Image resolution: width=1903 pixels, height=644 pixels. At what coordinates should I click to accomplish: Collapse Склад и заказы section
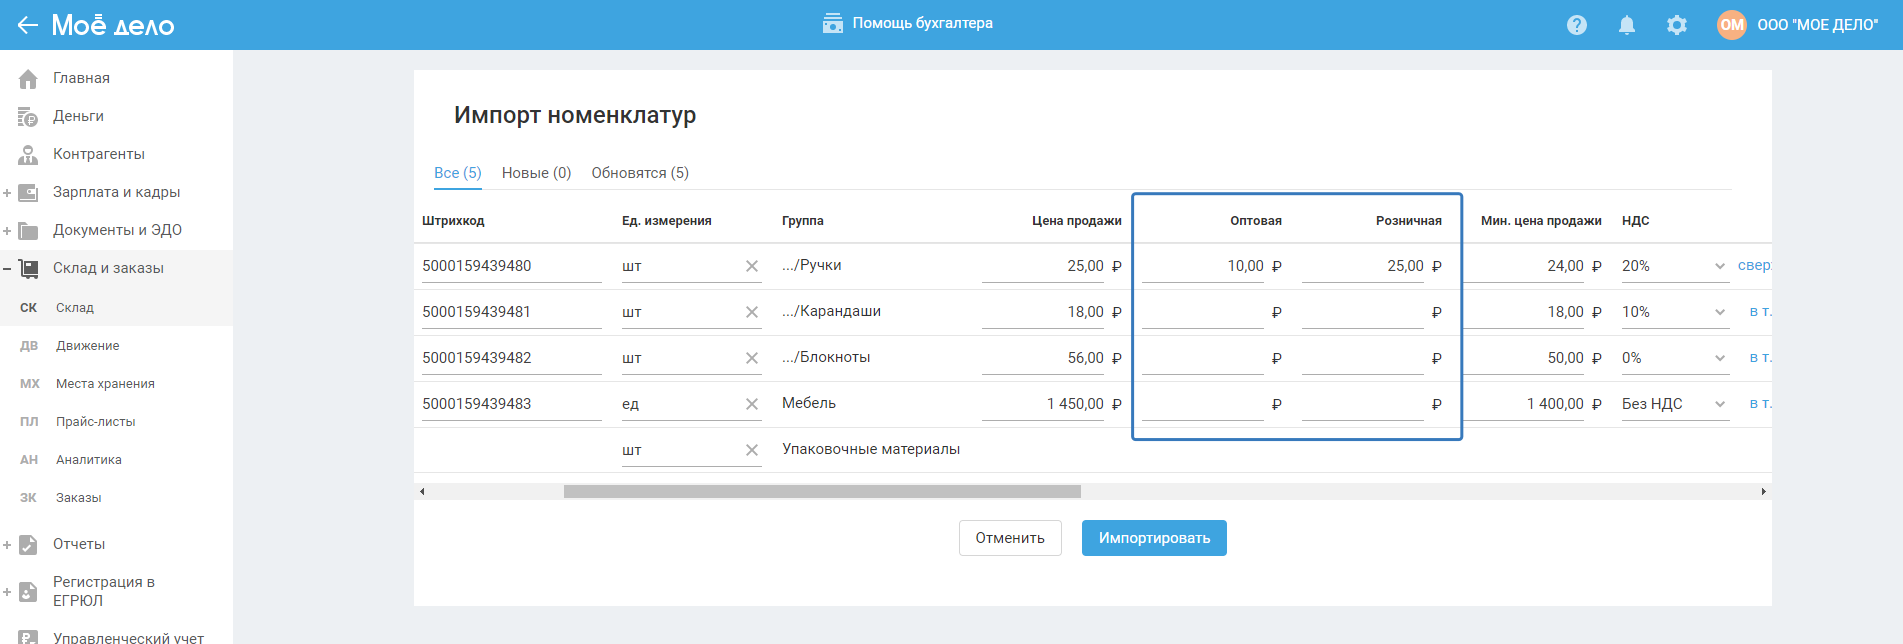point(7,269)
